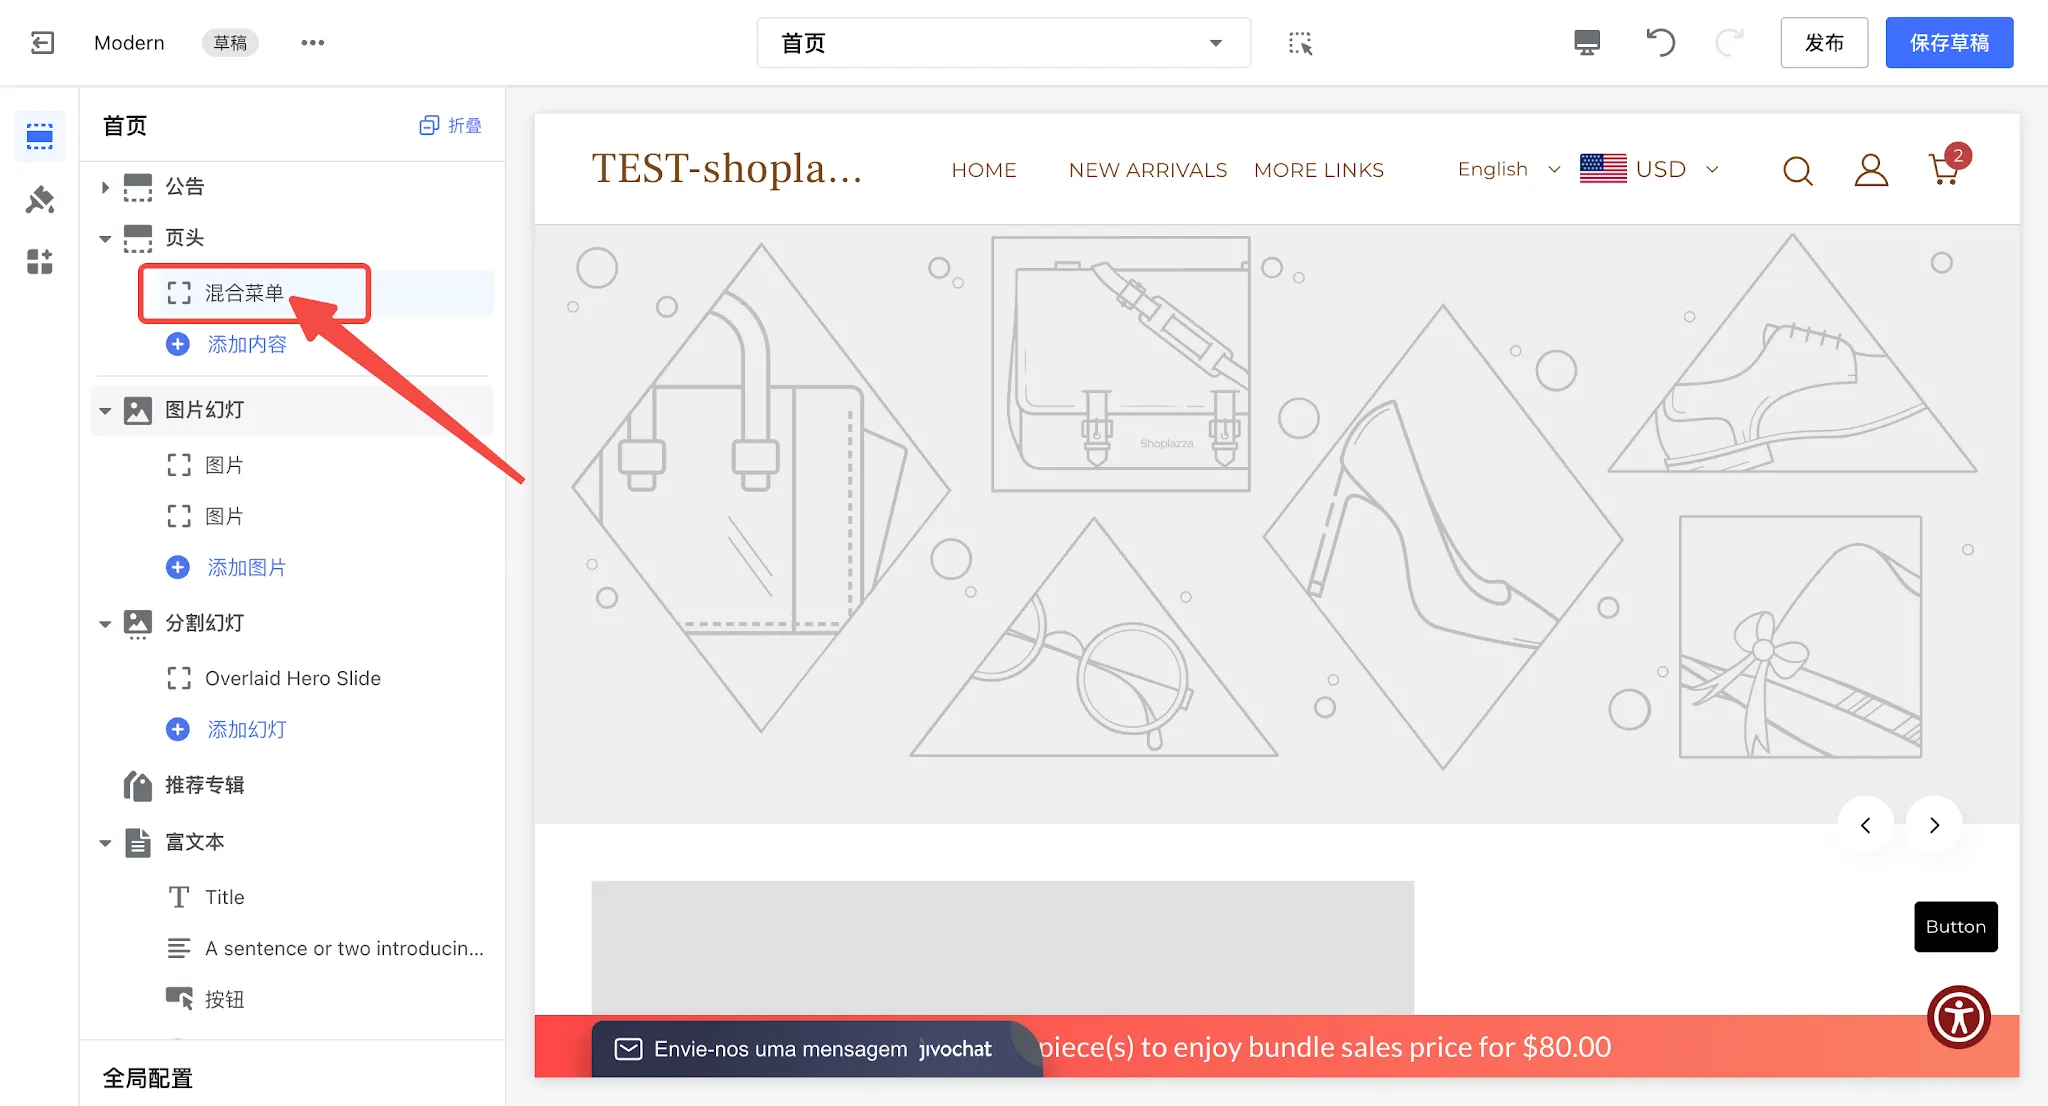Open the add apps blocks icon
The width and height of the screenshot is (2048, 1106).
point(40,262)
